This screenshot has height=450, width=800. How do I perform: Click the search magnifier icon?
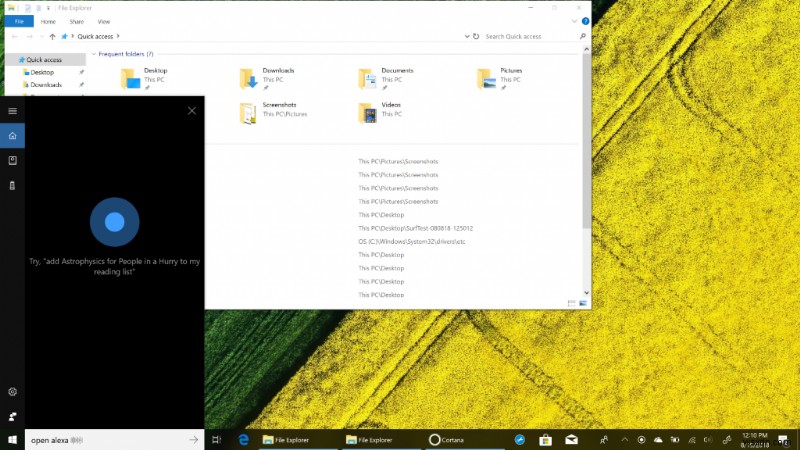coord(583,36)
